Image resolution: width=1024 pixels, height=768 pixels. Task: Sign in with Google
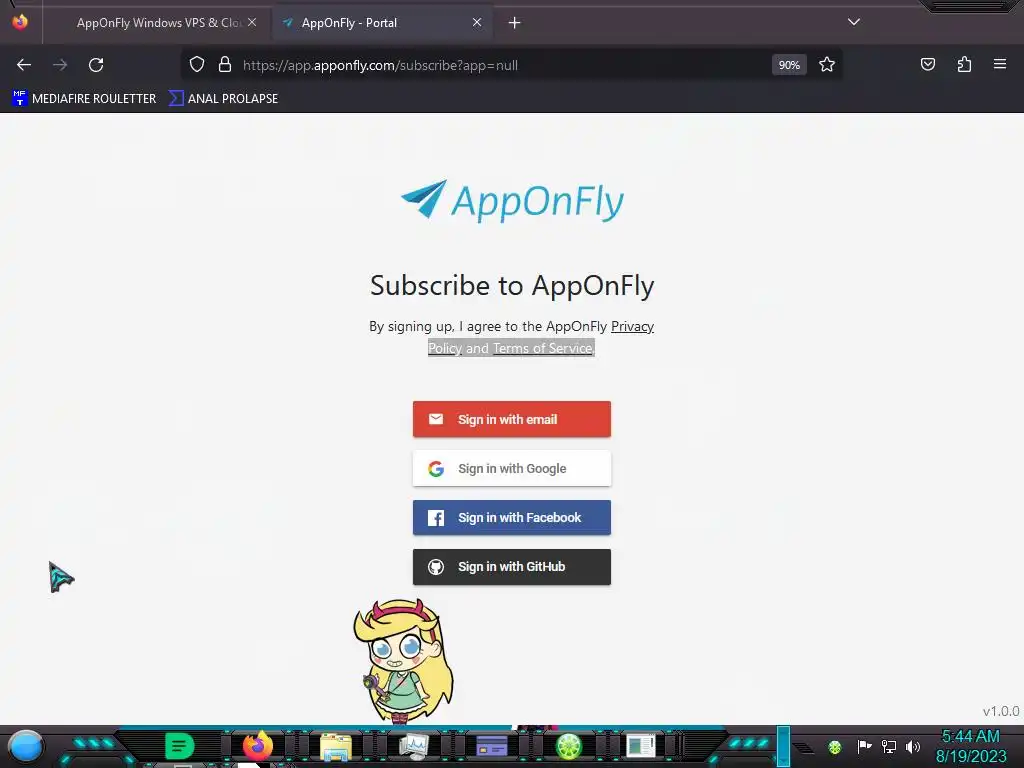(511, 468)
